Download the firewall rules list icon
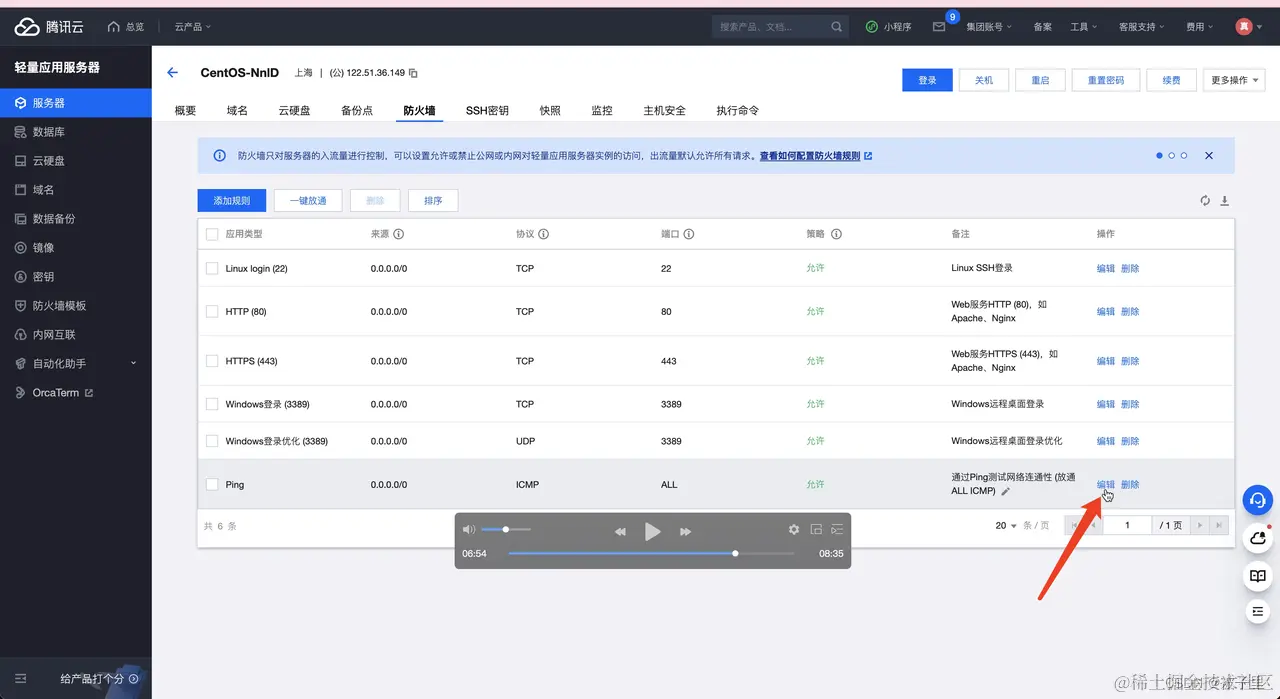 (1224, 201)
